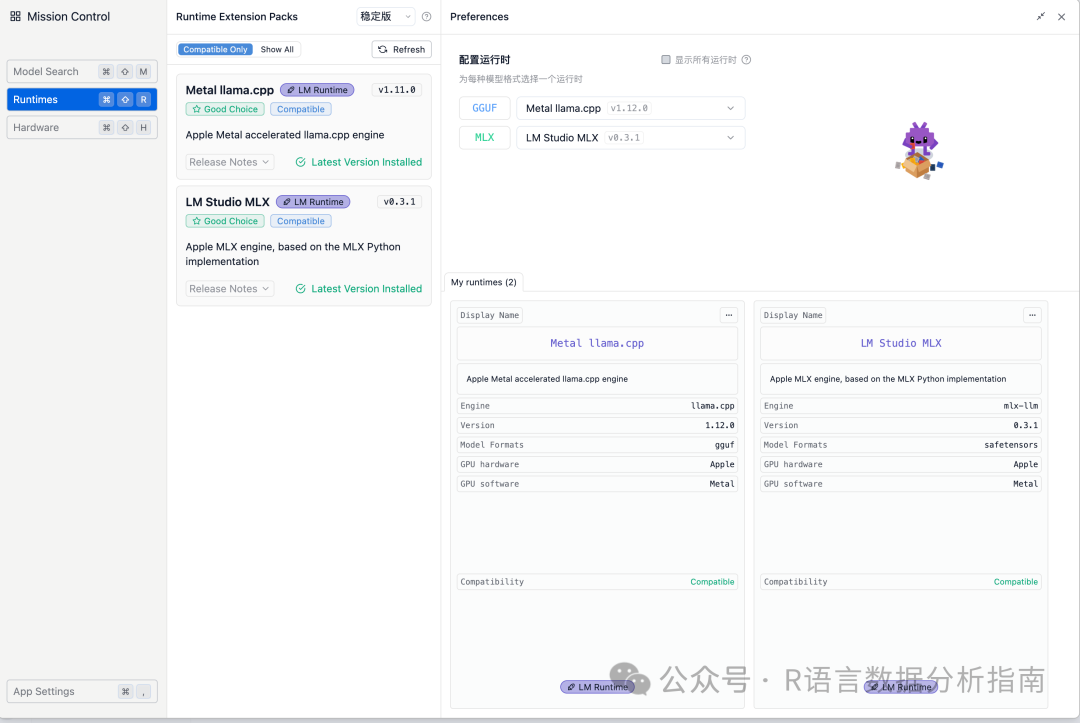This screenshot has height=723, width=1080.
Task: Open more options for Metal llama.cpp runtime card
Action: coord(729,315)
